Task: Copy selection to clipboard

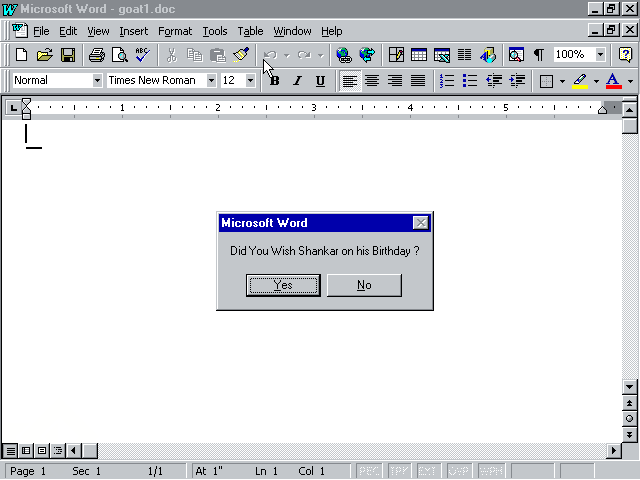Action: [195, 55]
